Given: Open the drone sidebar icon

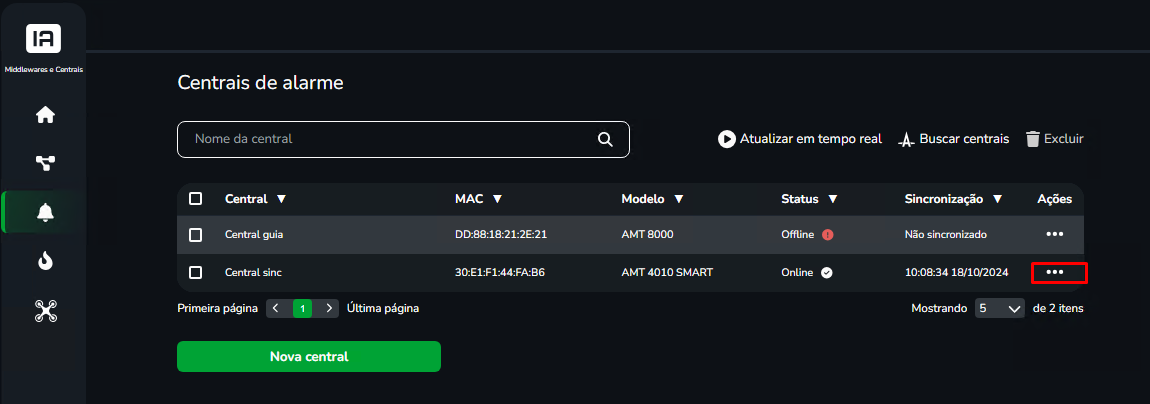Looking at the screenshot, I should pos(45,311).
